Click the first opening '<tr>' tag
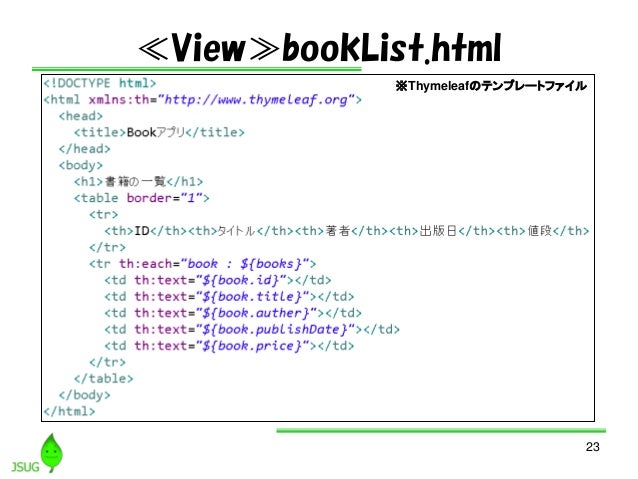Viewport: 638px width, 479px height. 103,214
